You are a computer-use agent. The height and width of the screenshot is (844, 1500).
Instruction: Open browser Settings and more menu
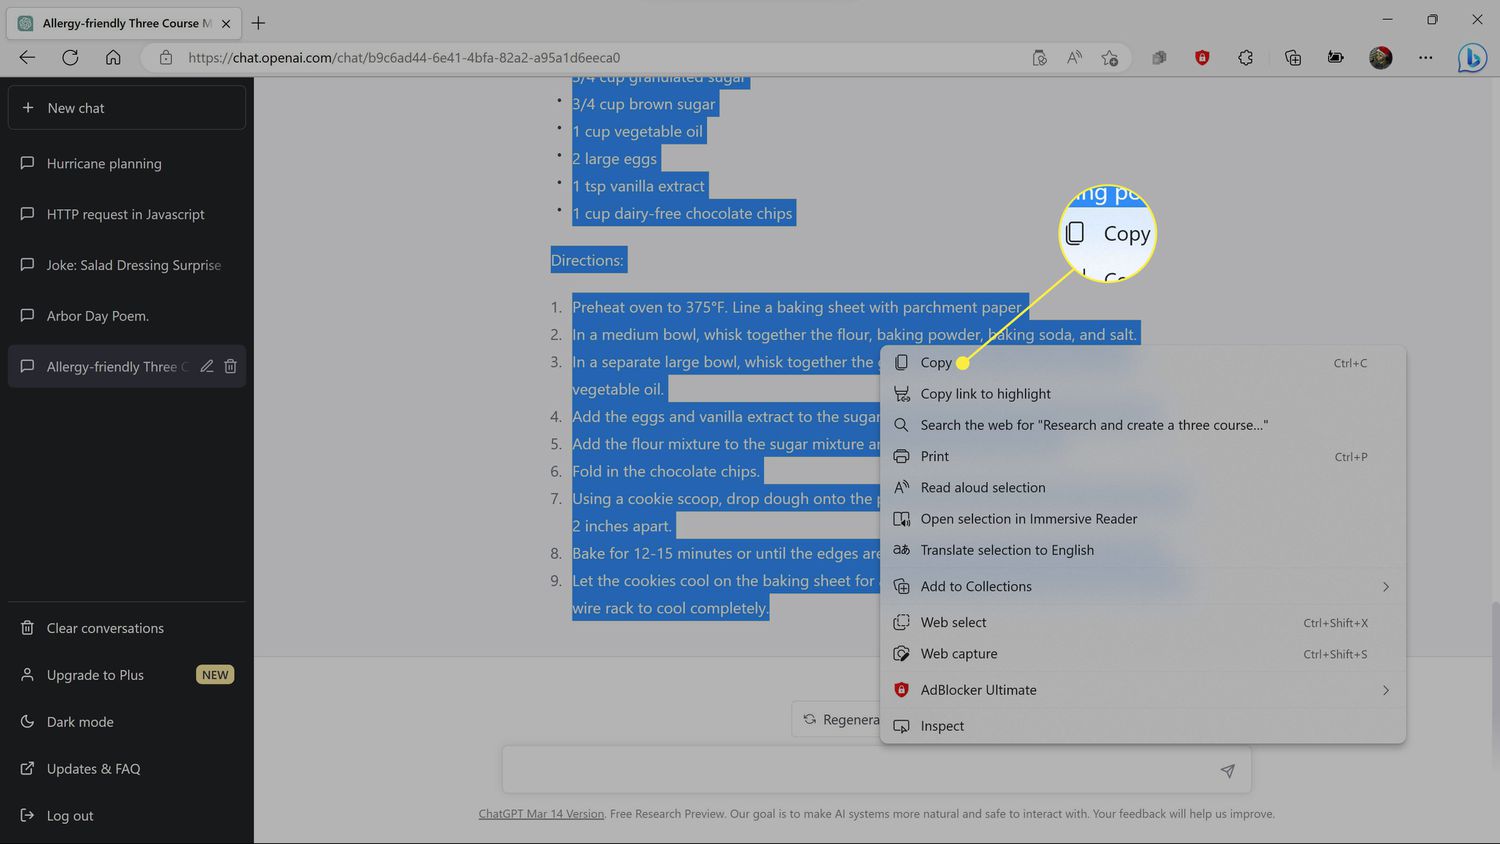point(1425,58)
